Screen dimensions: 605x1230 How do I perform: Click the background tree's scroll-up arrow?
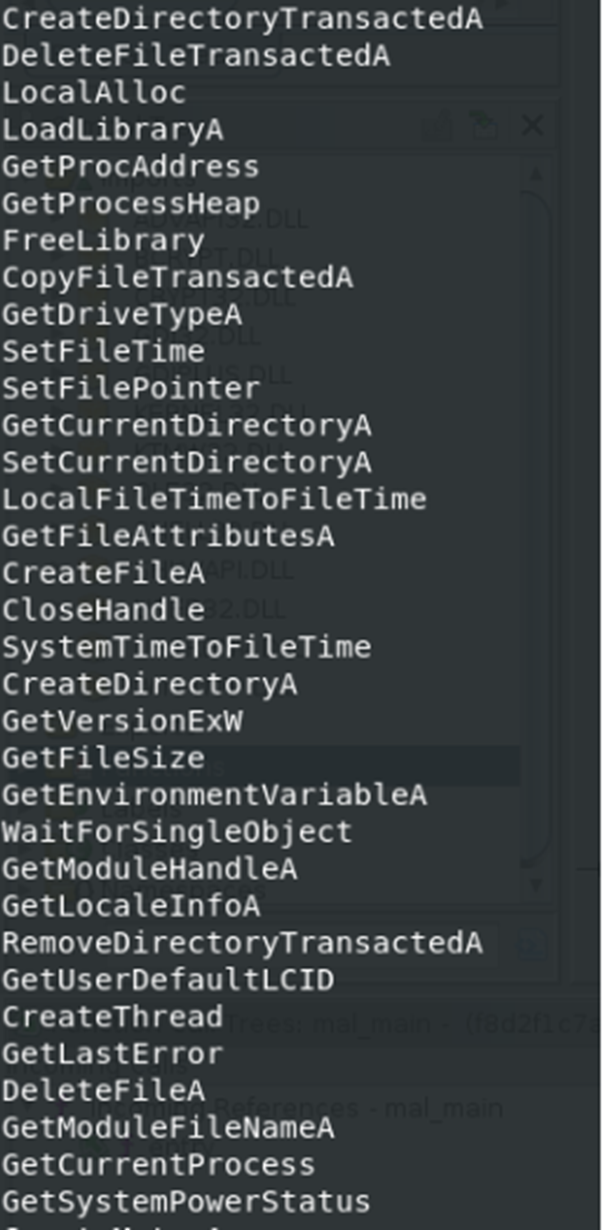point(537,175)
